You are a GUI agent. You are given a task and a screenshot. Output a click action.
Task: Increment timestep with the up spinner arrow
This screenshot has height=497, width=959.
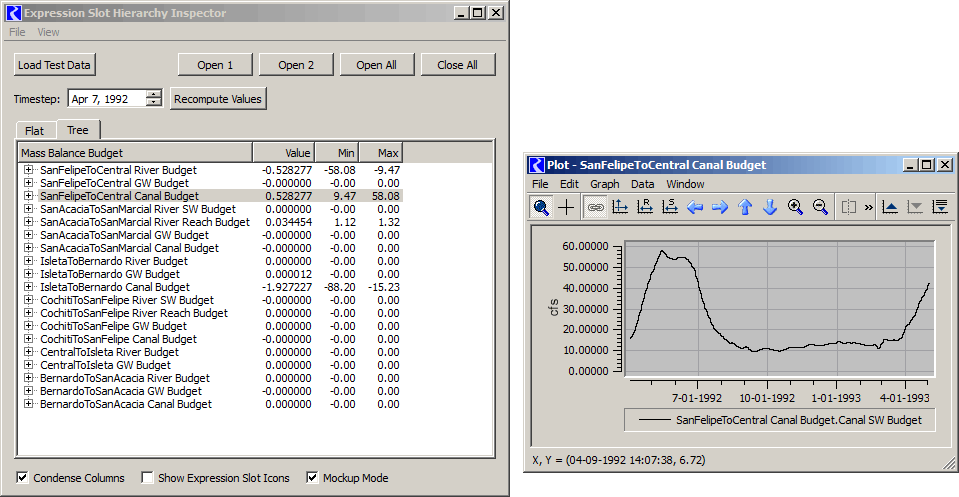[x=154, y=94]
